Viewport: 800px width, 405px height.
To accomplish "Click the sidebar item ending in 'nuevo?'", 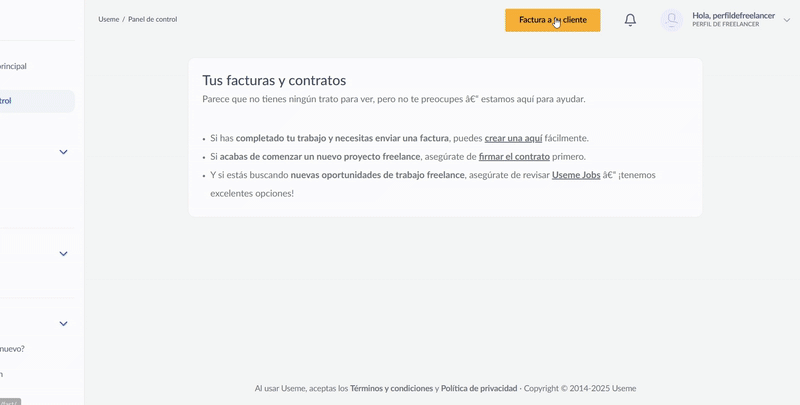I will pyautogui.click(x=12, y=349).
